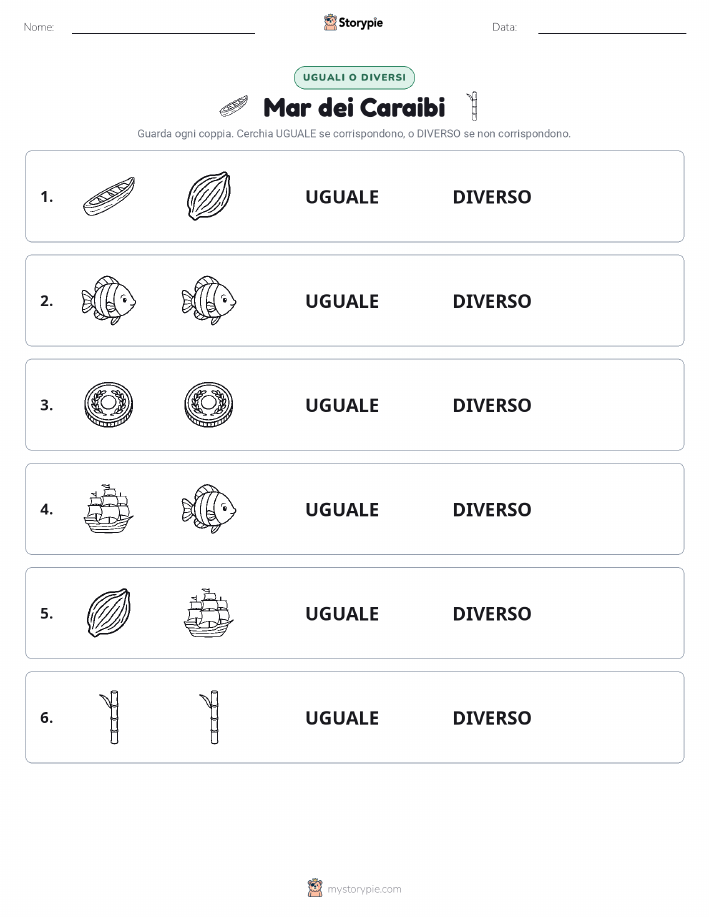
Task: Click the cocoa pod picture in row 5
Action: pos(109,613)
